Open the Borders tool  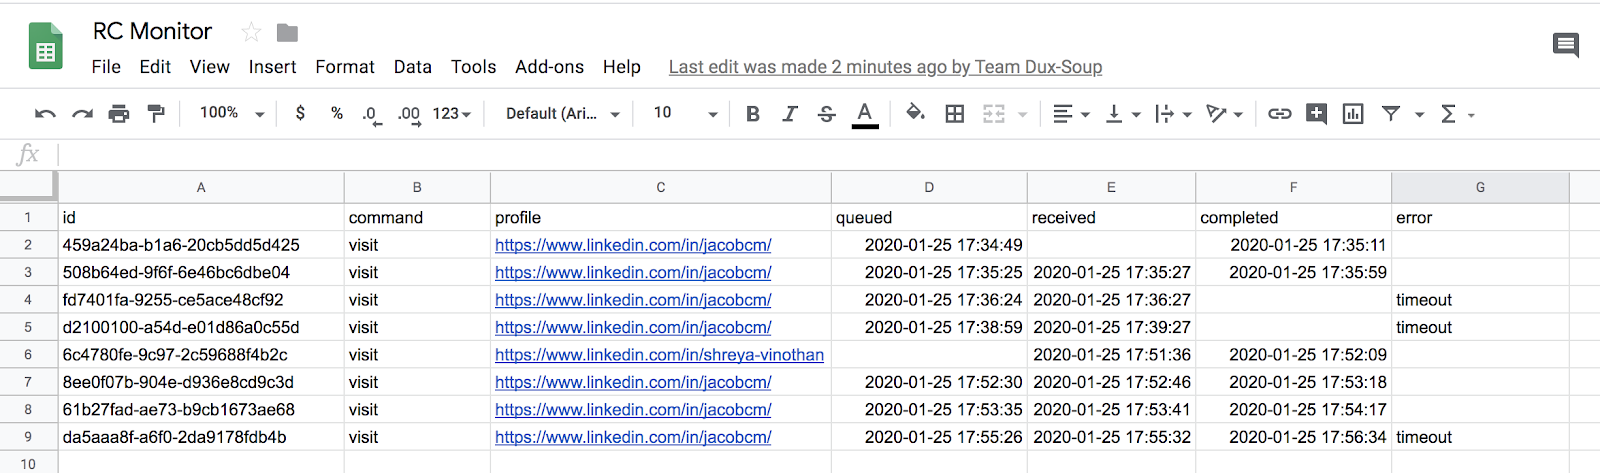tap(955, 114)
